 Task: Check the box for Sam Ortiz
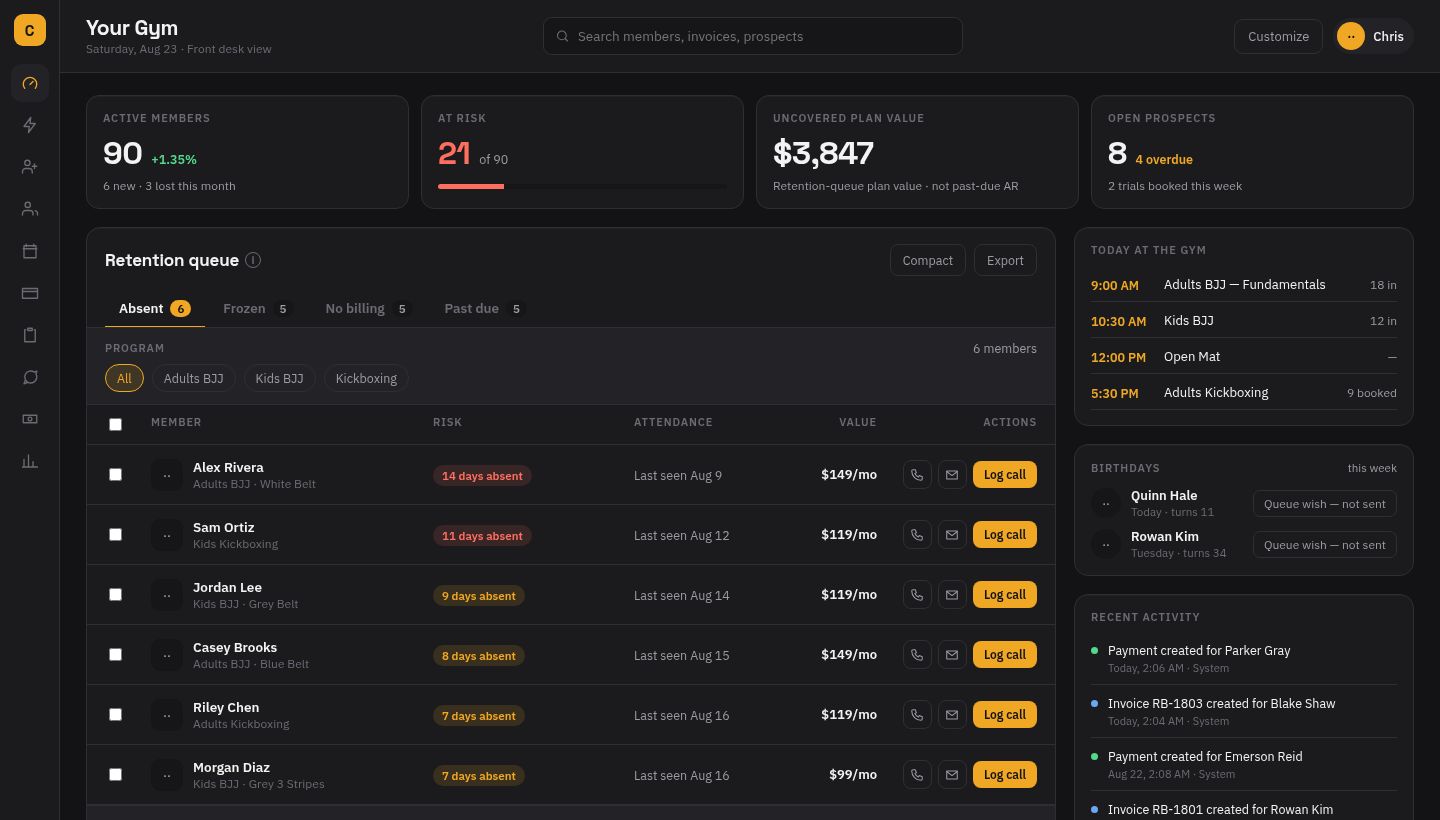[x=115, y=534]
